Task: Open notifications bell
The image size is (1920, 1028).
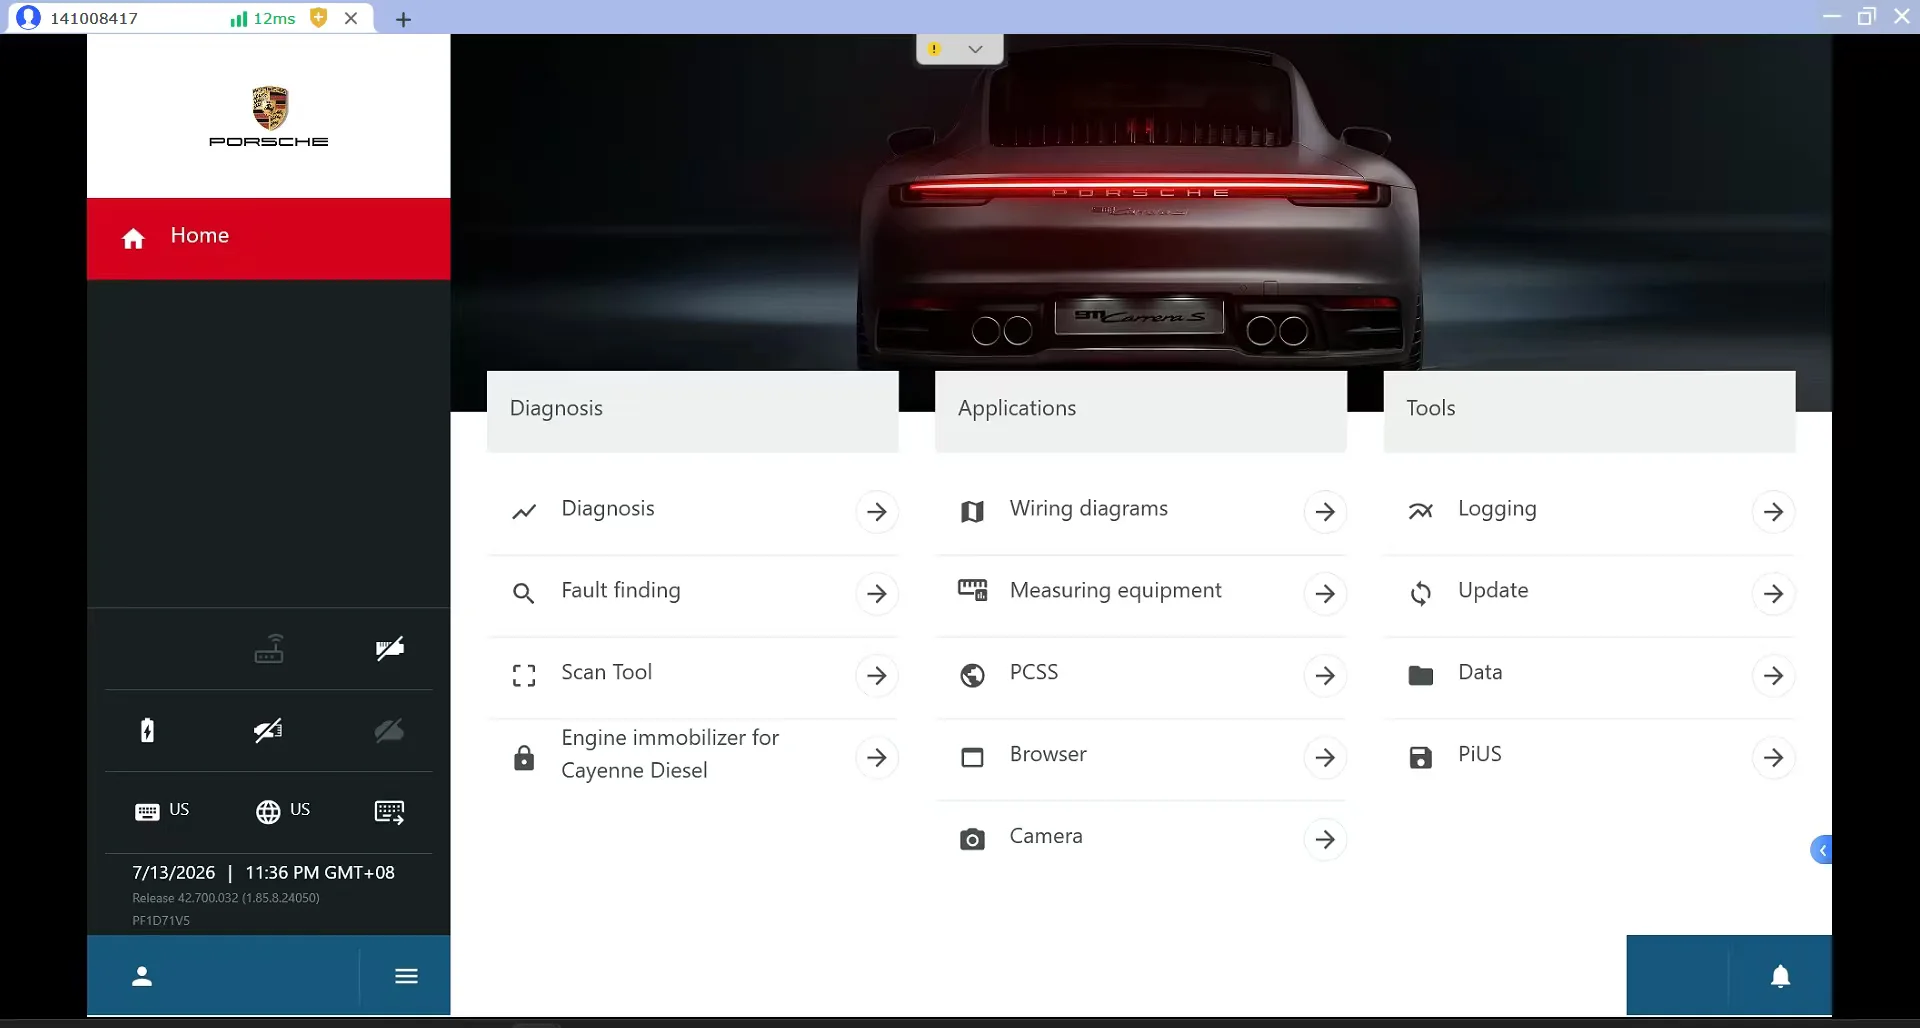Action: (x=1781, y=976)
